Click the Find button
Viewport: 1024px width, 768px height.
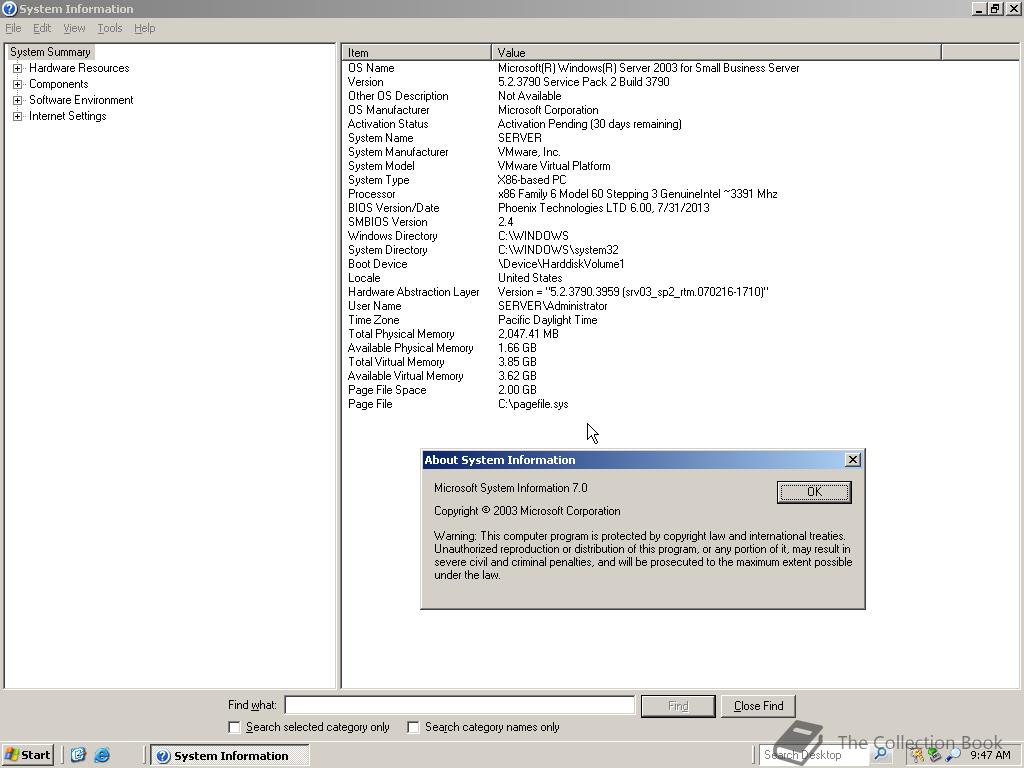coord(678,706)
